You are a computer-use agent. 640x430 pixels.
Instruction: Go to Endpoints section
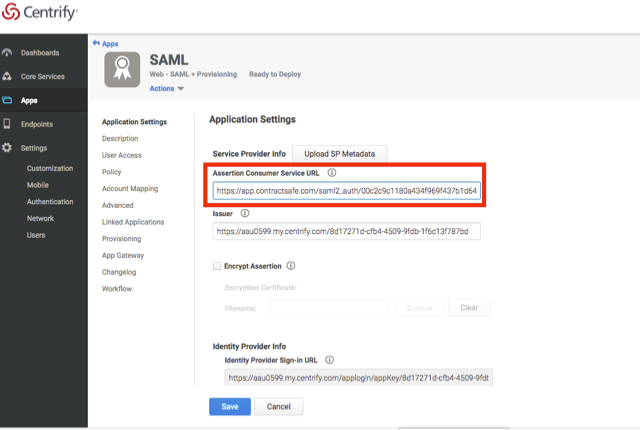pos(37,124)
